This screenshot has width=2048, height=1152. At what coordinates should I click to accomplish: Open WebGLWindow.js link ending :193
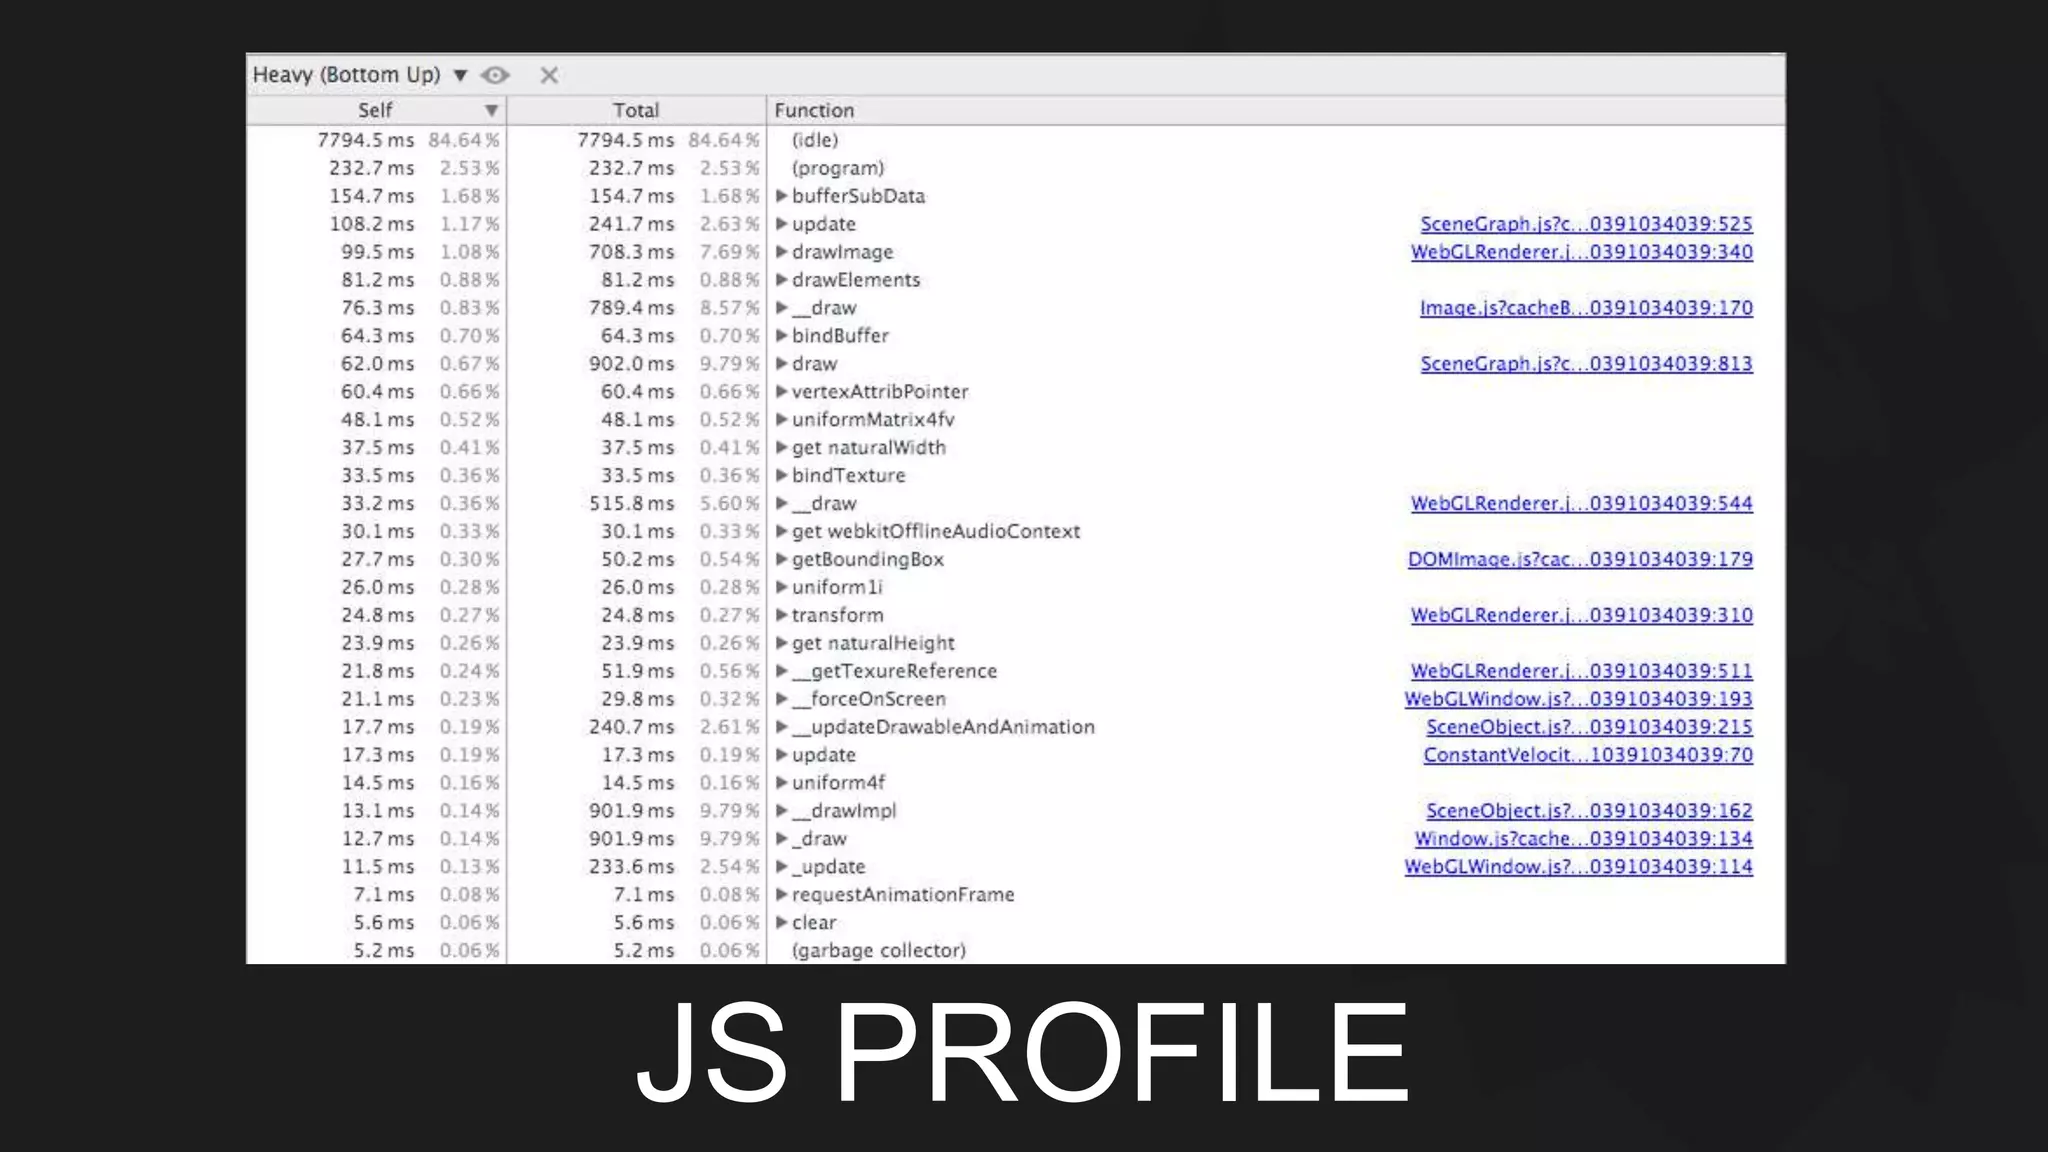coord(1578,700)
